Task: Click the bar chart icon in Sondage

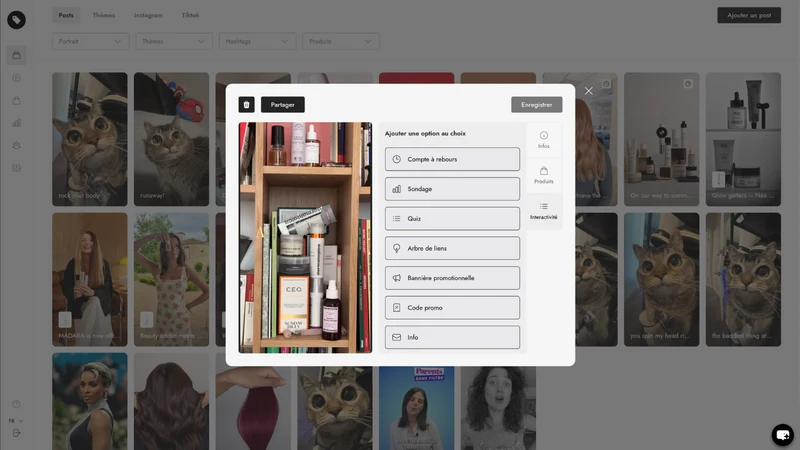Action: (x=396, y=189)
